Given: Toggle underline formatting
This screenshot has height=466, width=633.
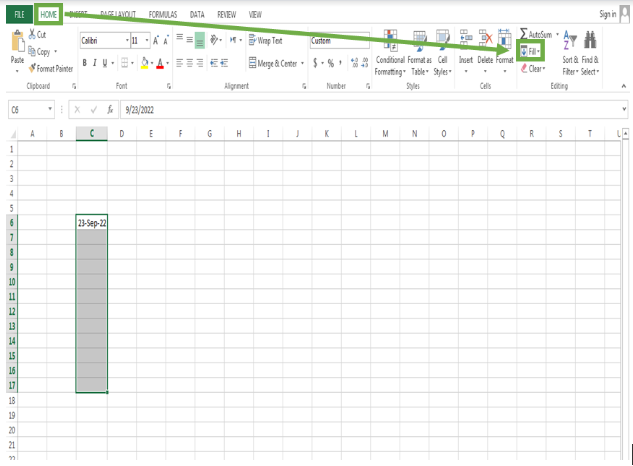Looking at the screenshot, I should pyautogui.click(x=105, y=63).
